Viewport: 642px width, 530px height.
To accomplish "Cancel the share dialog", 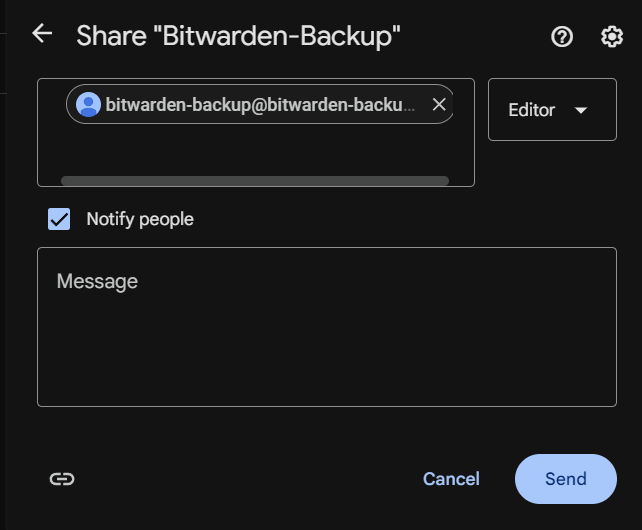I will (x=451, y=479).
